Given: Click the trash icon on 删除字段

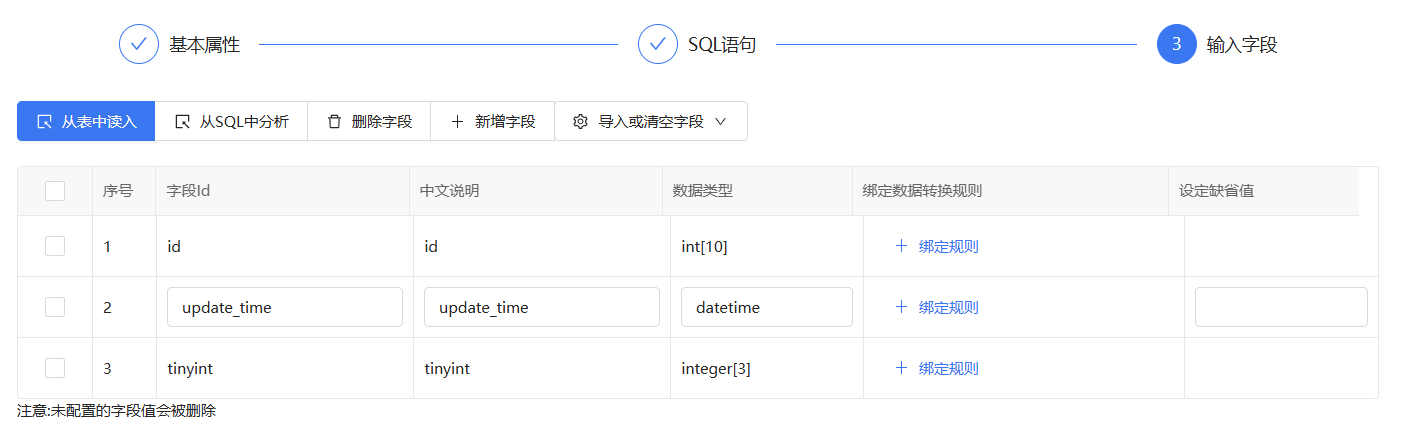Looking at the screenshot, I should [x=334, y=121].
